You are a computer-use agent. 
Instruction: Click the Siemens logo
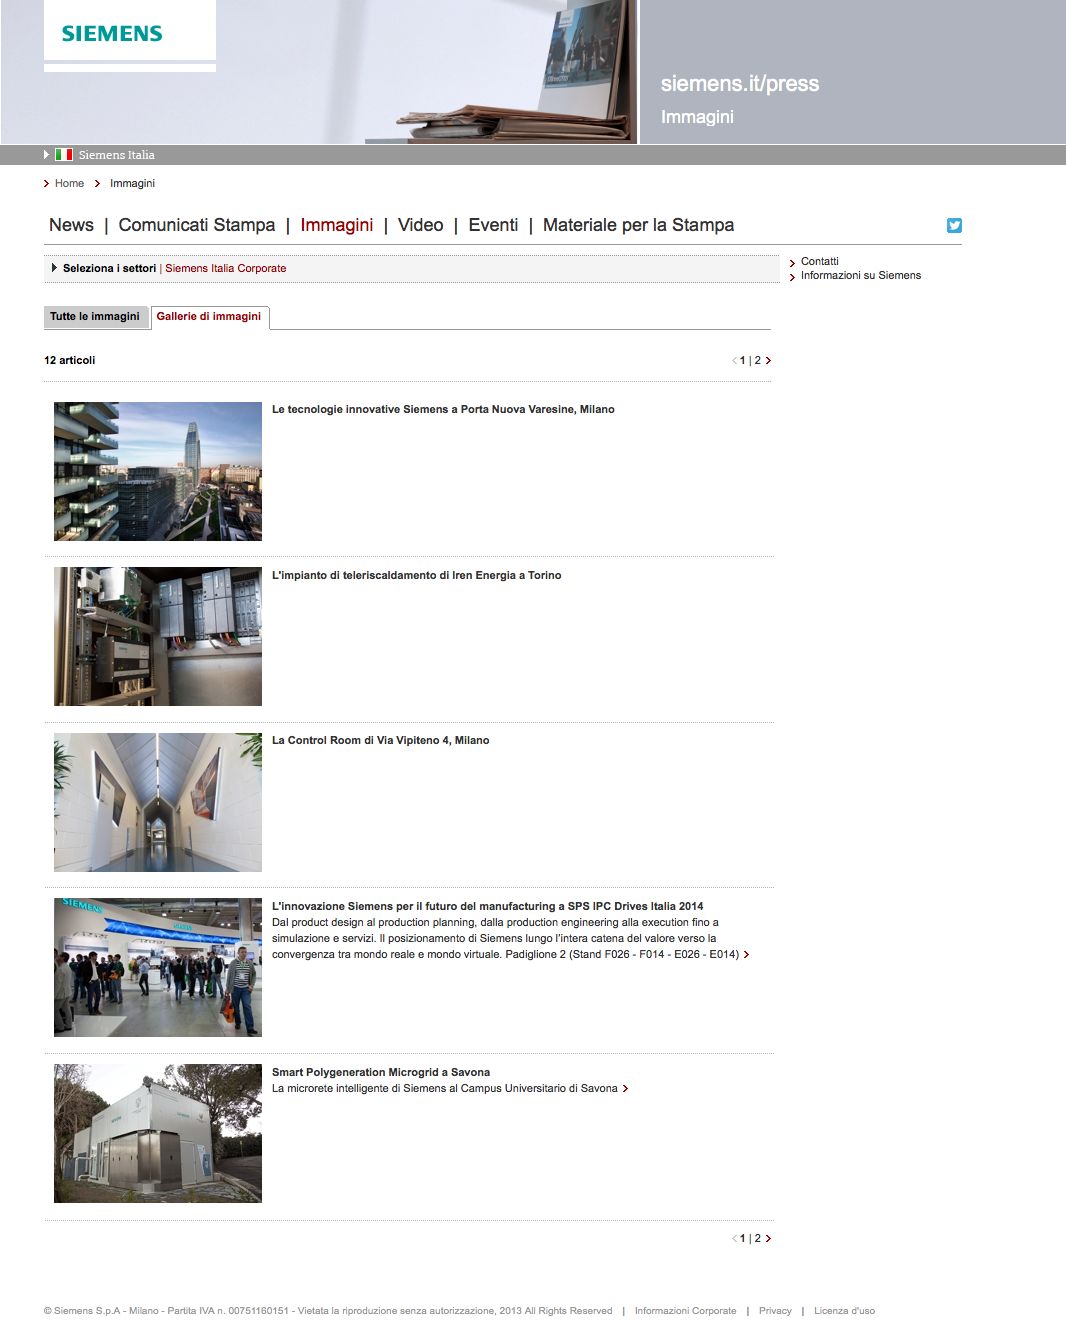112,34
